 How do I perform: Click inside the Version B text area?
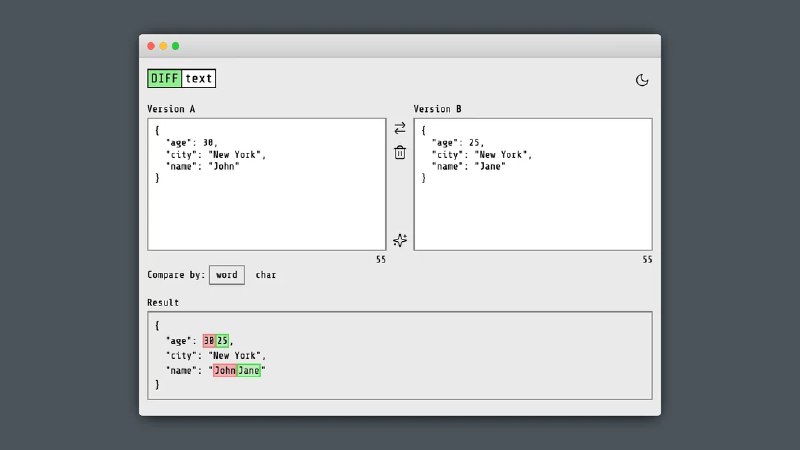click(533, 184)
